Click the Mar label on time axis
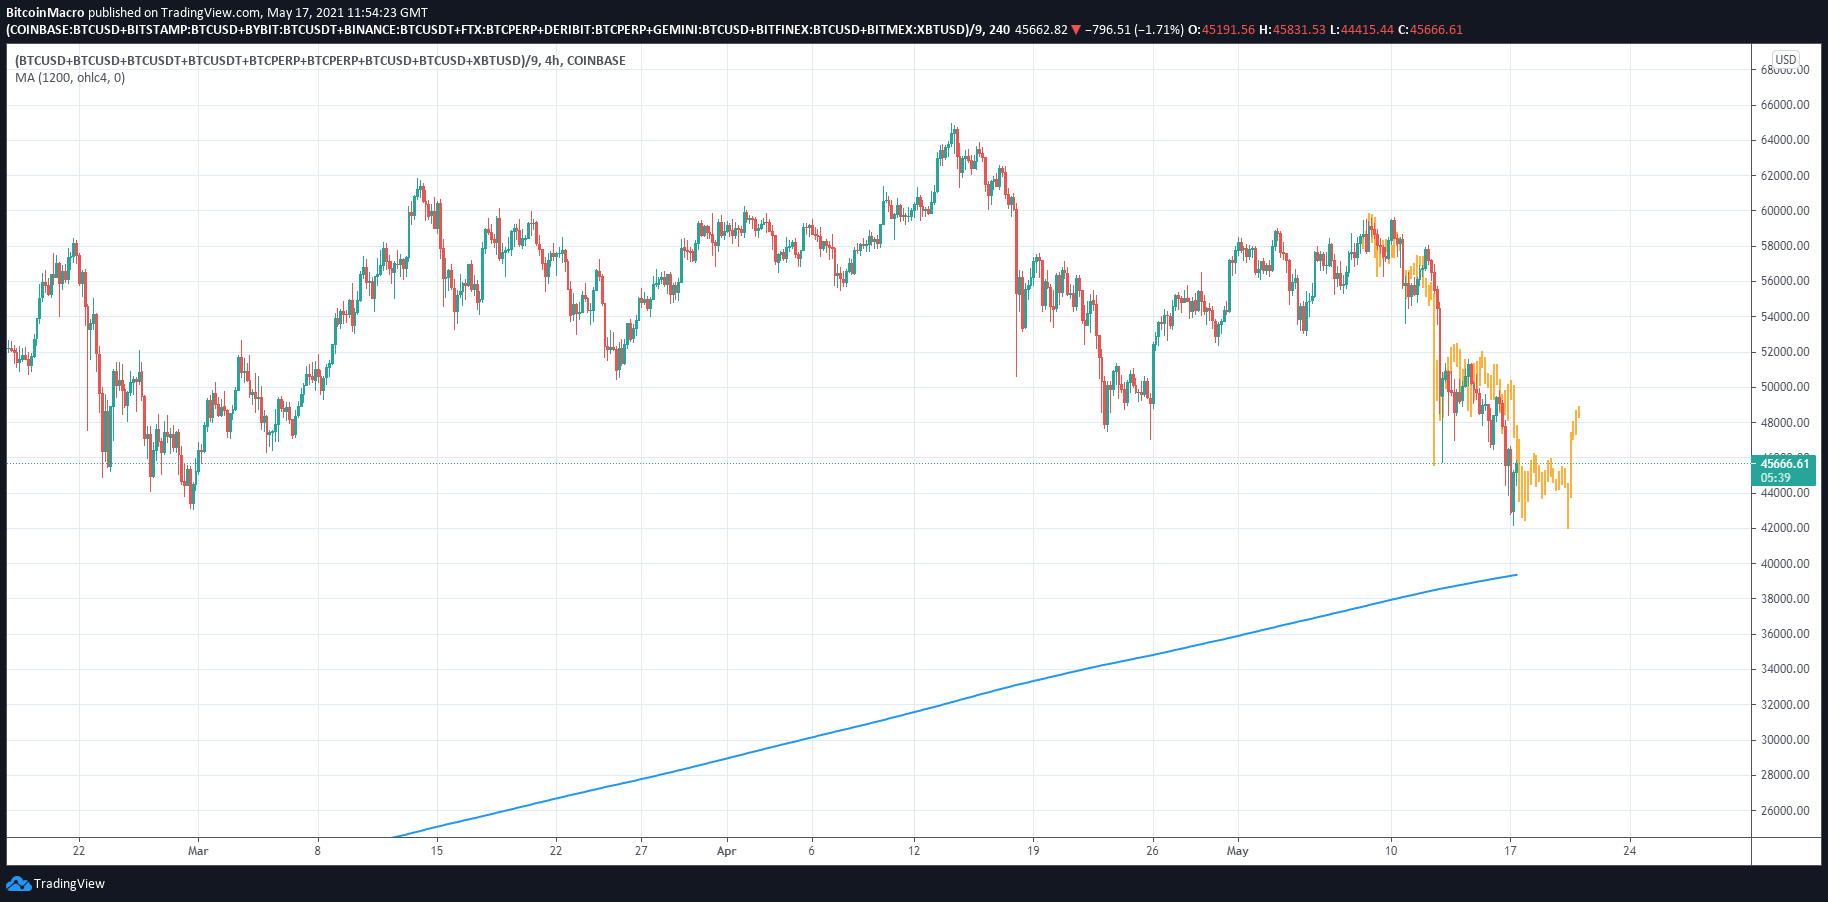This screenshot has height=902, width=1828. (x=198, y=851)
